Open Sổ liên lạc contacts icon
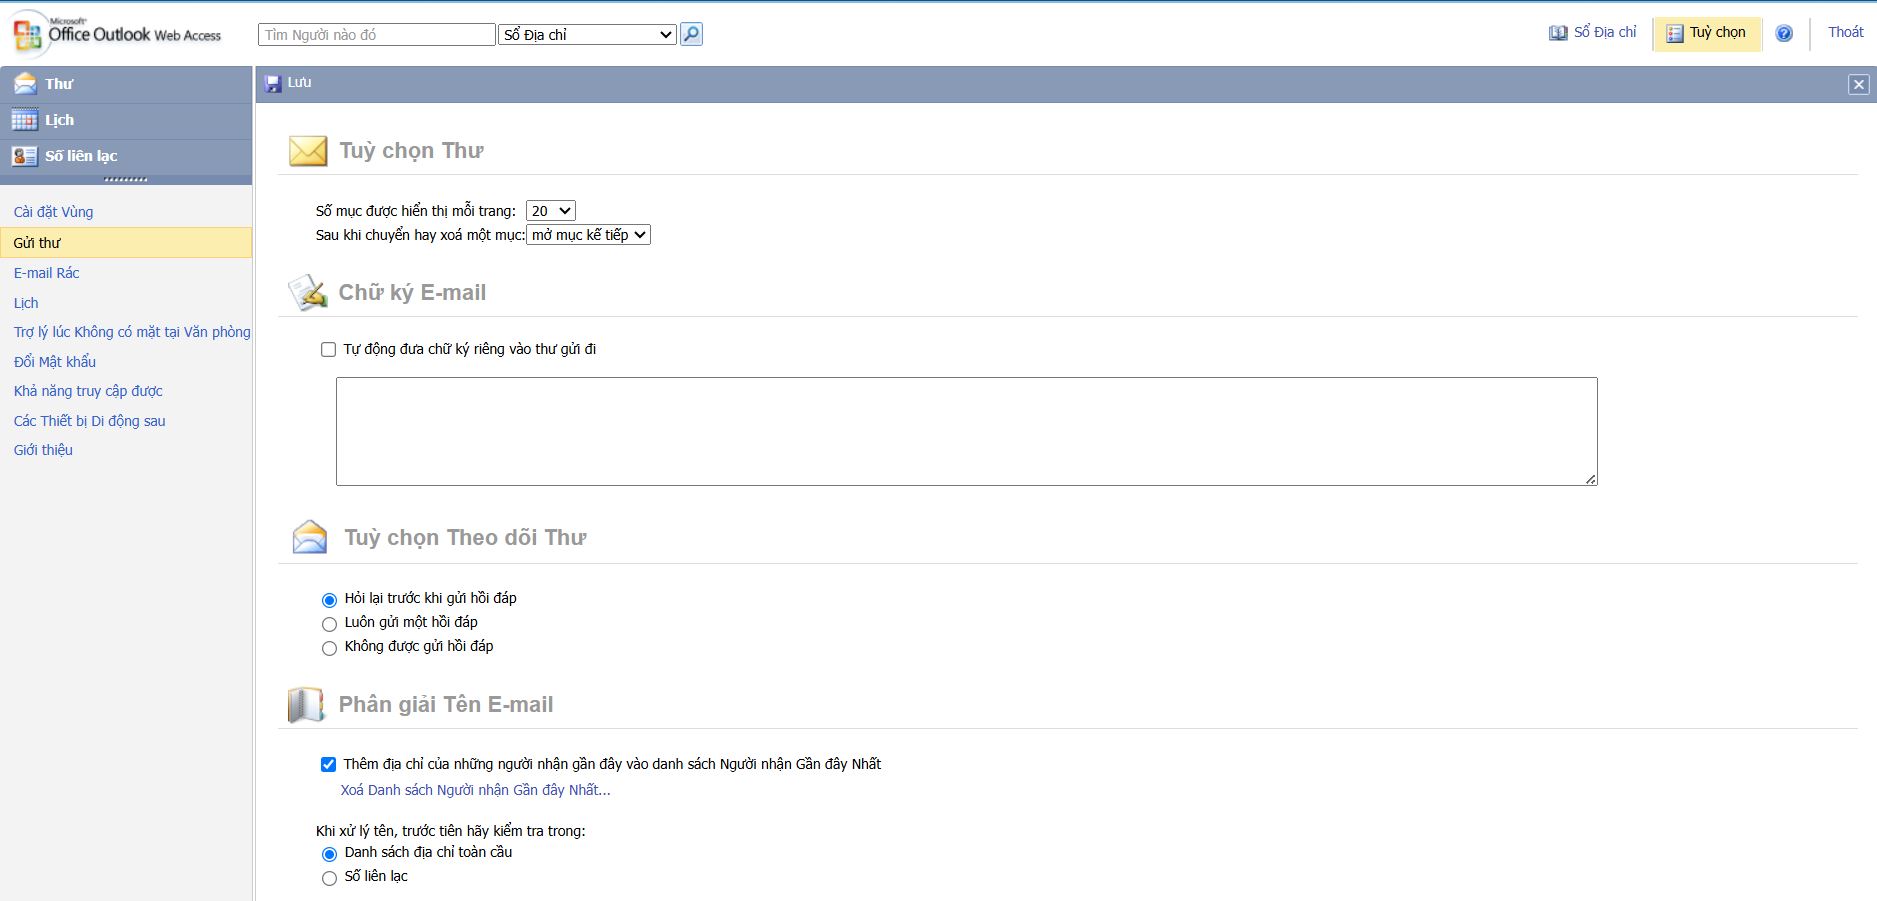This screenshot has width=1877, height=901. point(25,156)
